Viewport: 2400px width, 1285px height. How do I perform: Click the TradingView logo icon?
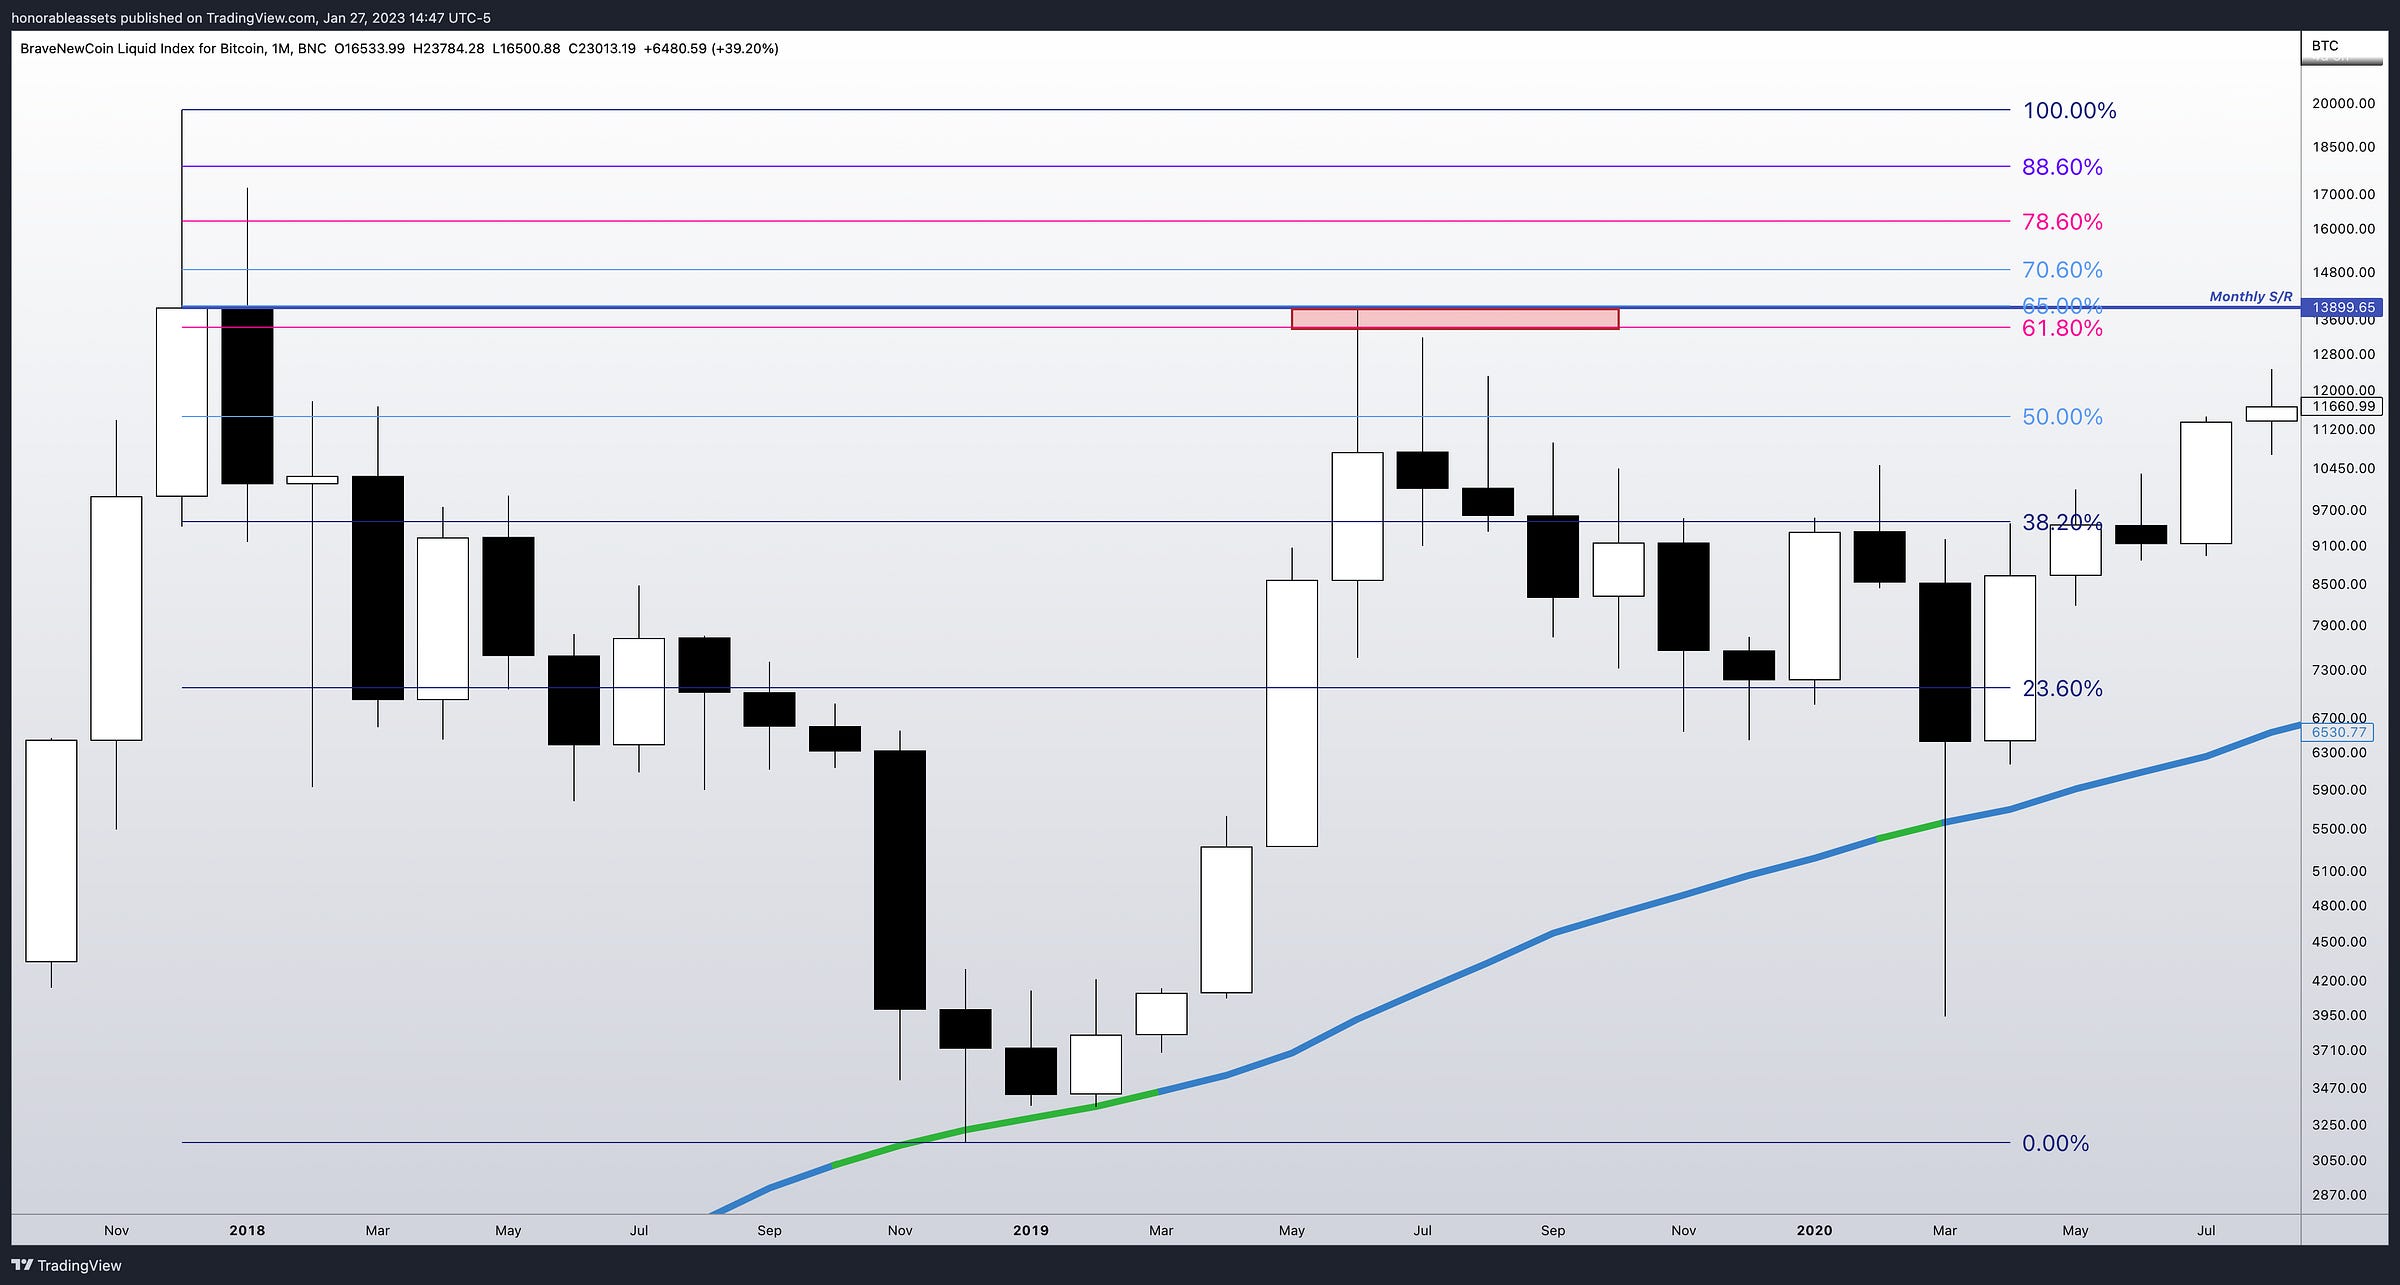(22, 1265)
